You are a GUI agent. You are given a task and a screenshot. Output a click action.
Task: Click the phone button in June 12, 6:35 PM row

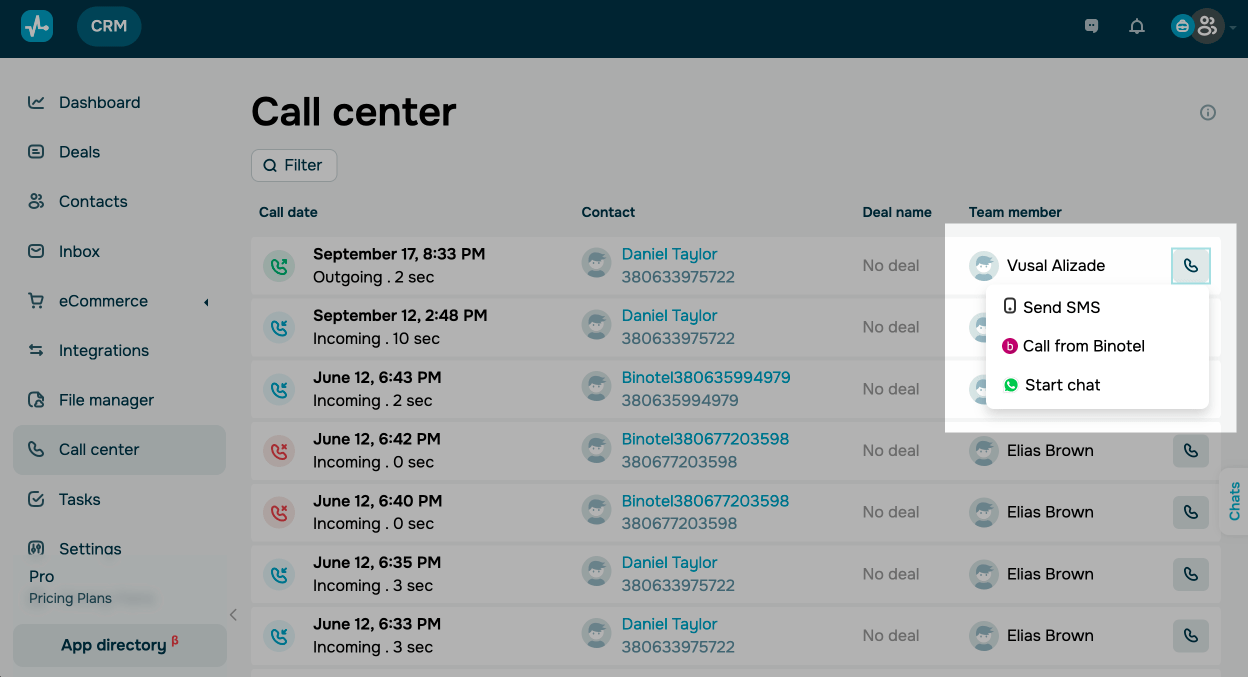pos(1190,574)
